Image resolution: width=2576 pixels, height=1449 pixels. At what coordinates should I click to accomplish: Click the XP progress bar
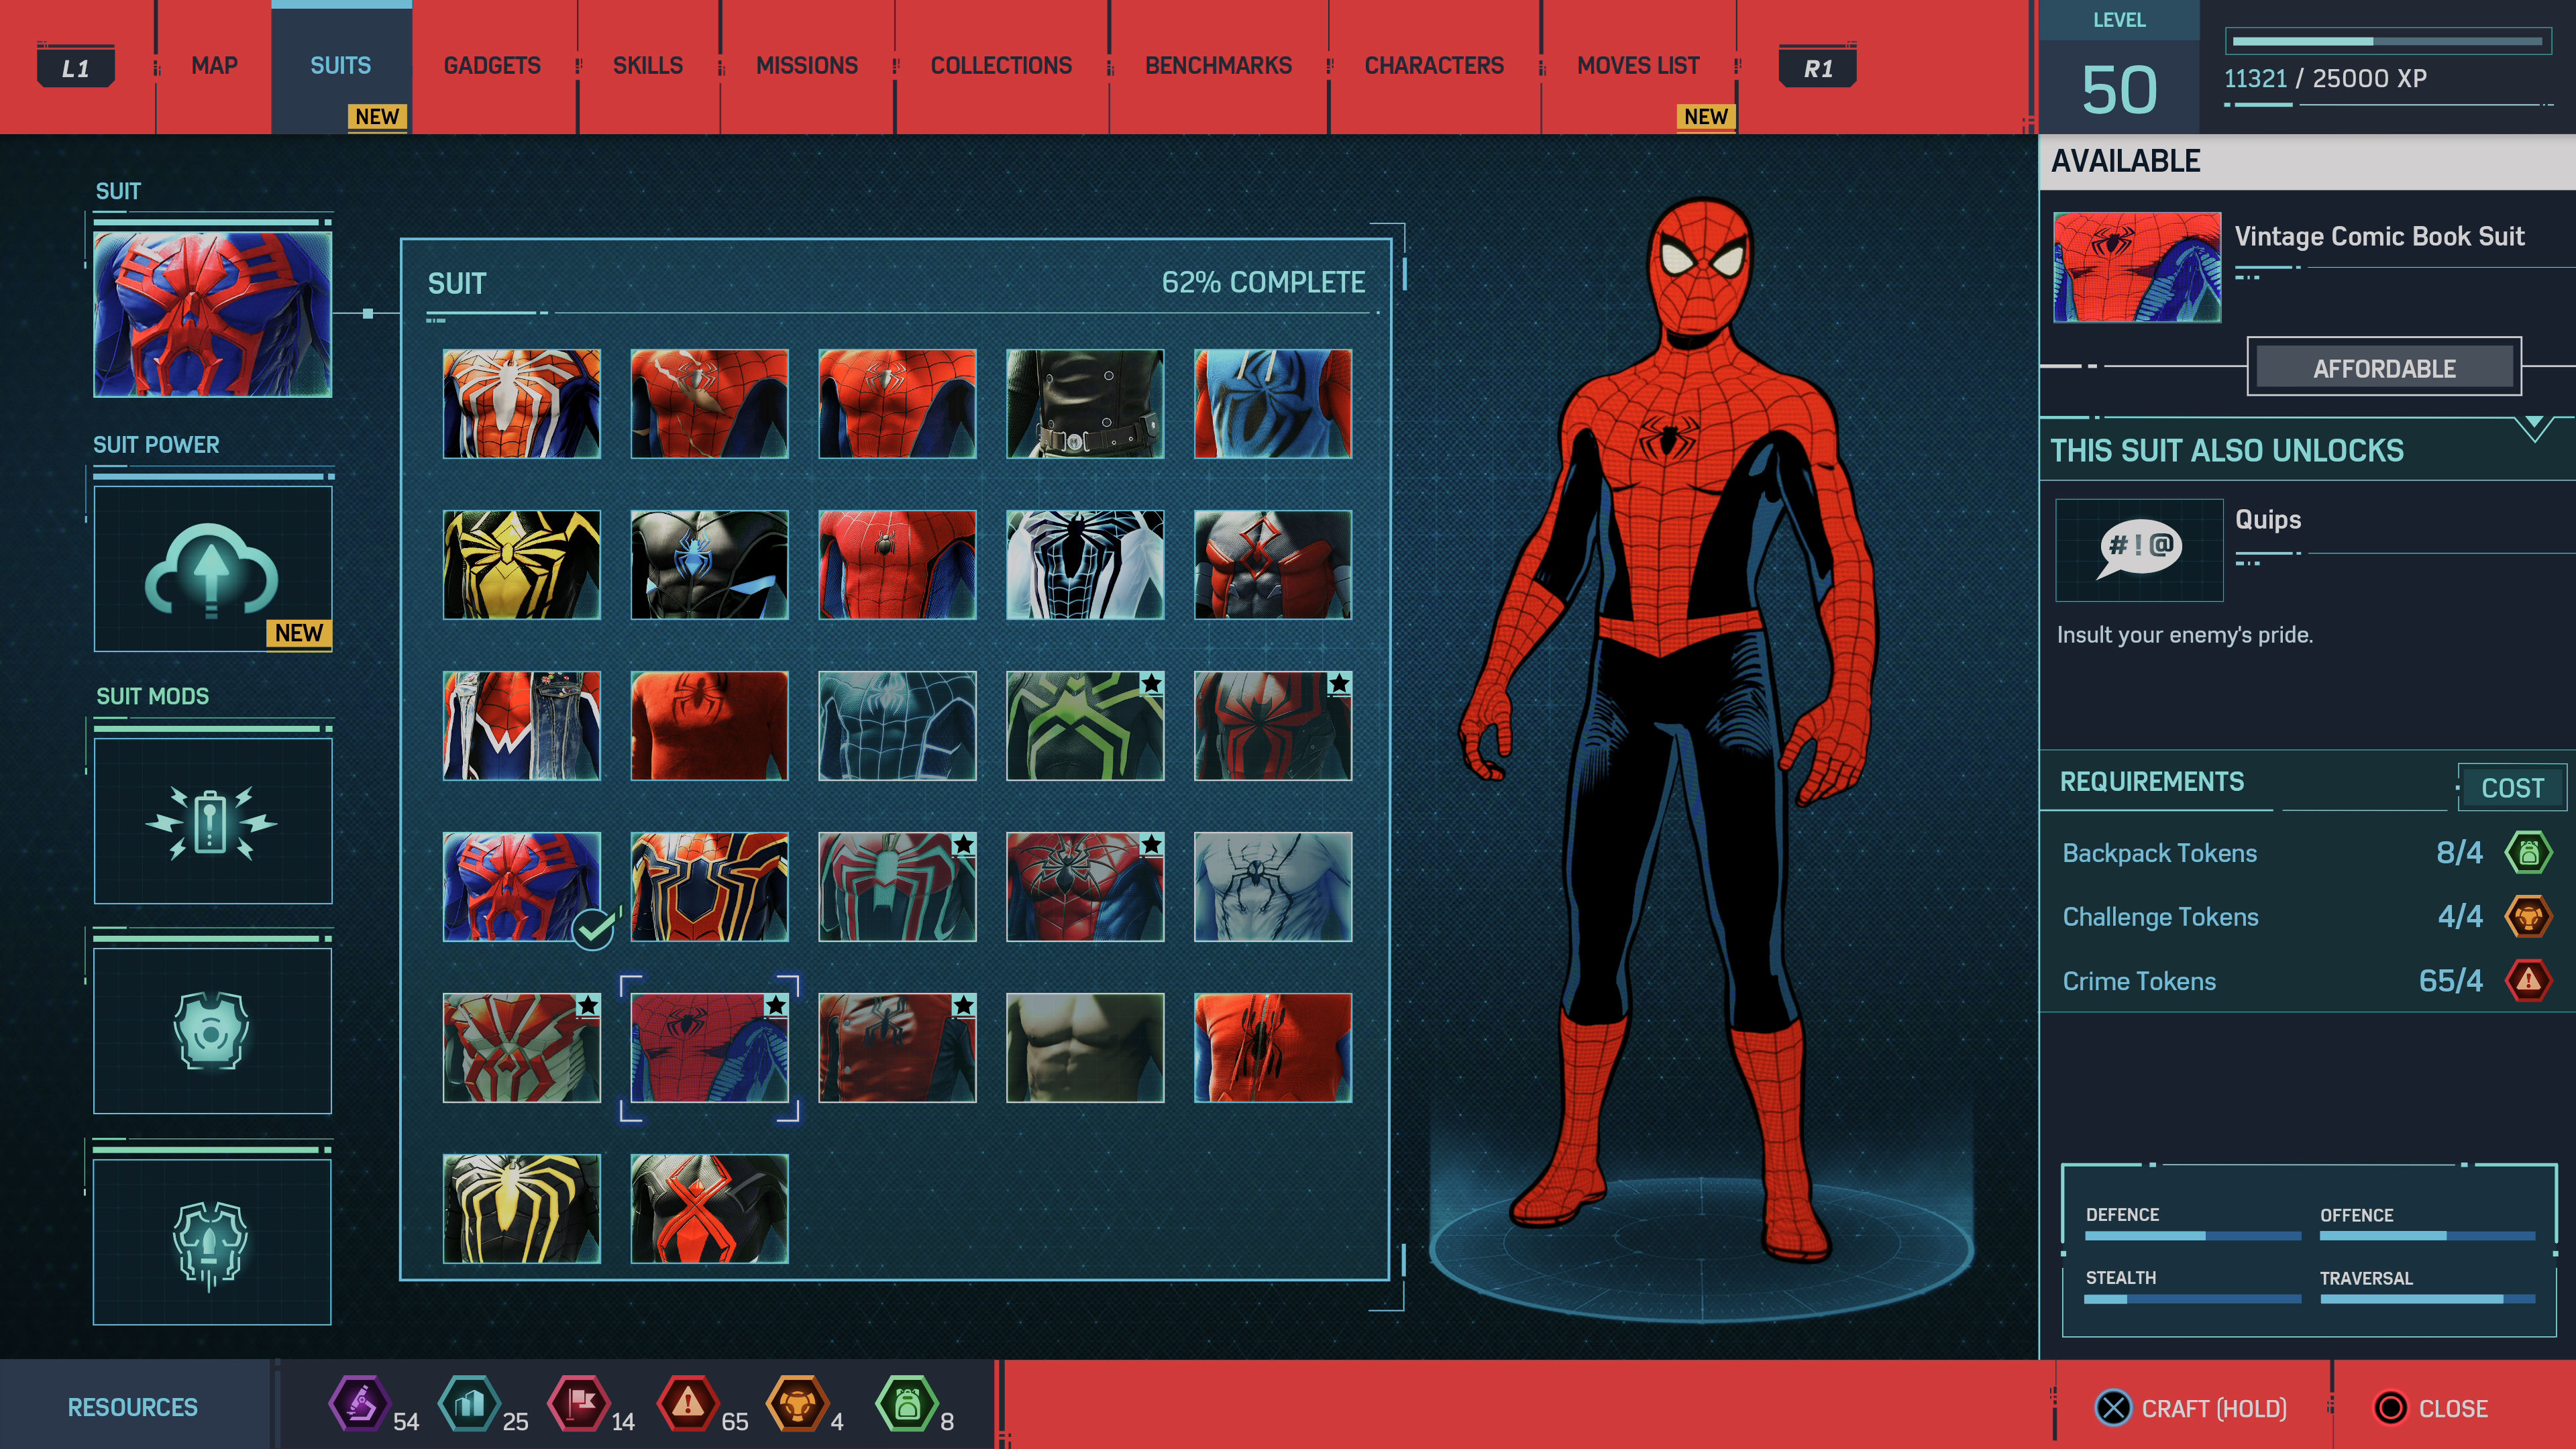pyautogui.click(x=2387, y=42)
